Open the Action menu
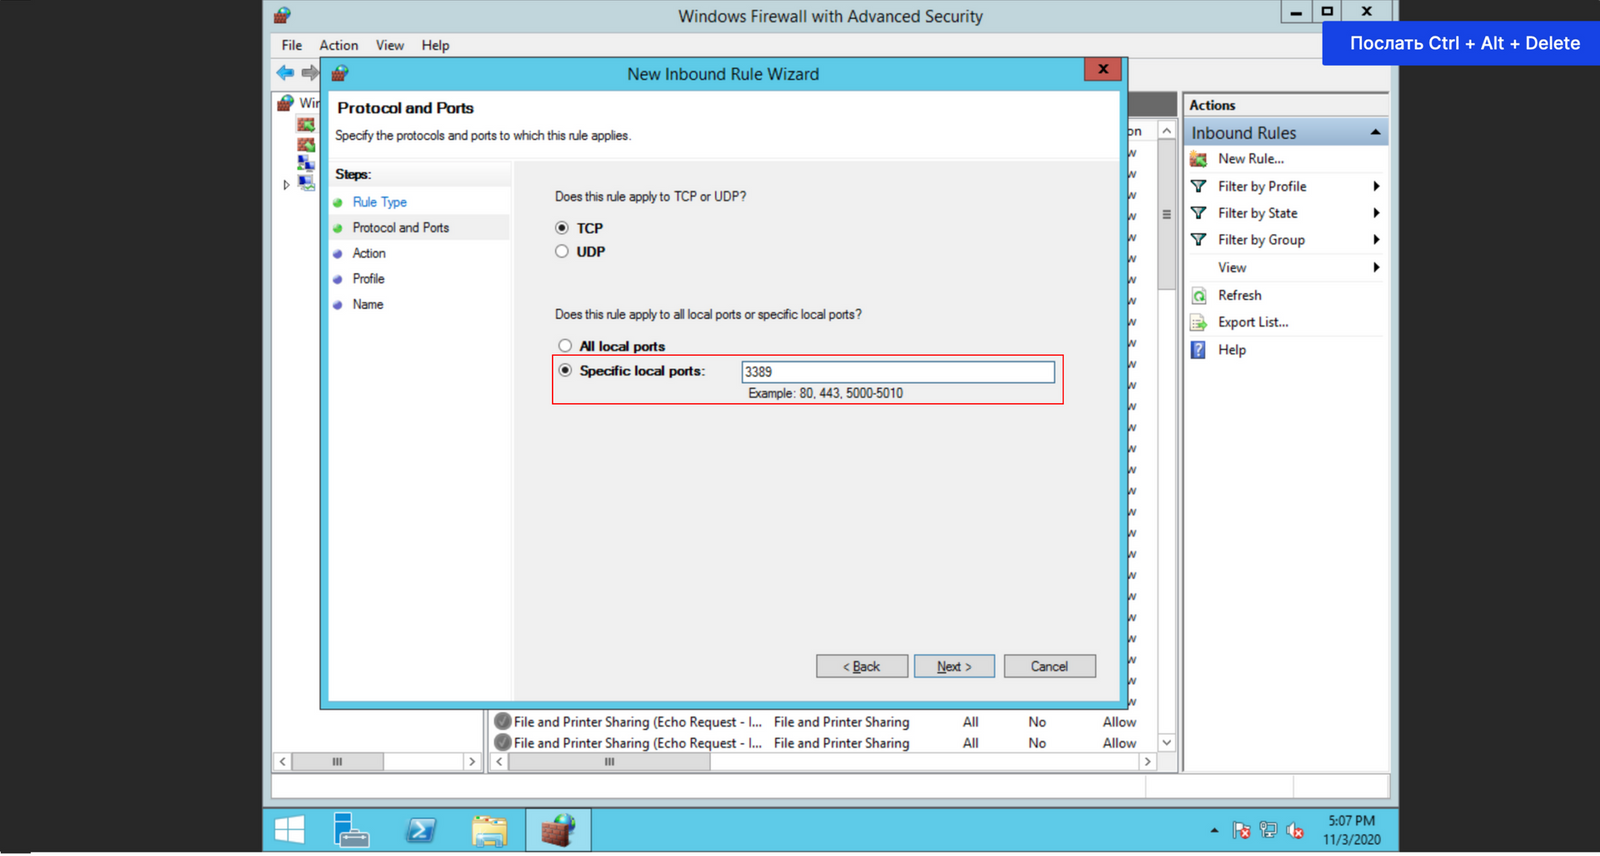This screenshot has height=856, width=1600. tap(339, 45)
